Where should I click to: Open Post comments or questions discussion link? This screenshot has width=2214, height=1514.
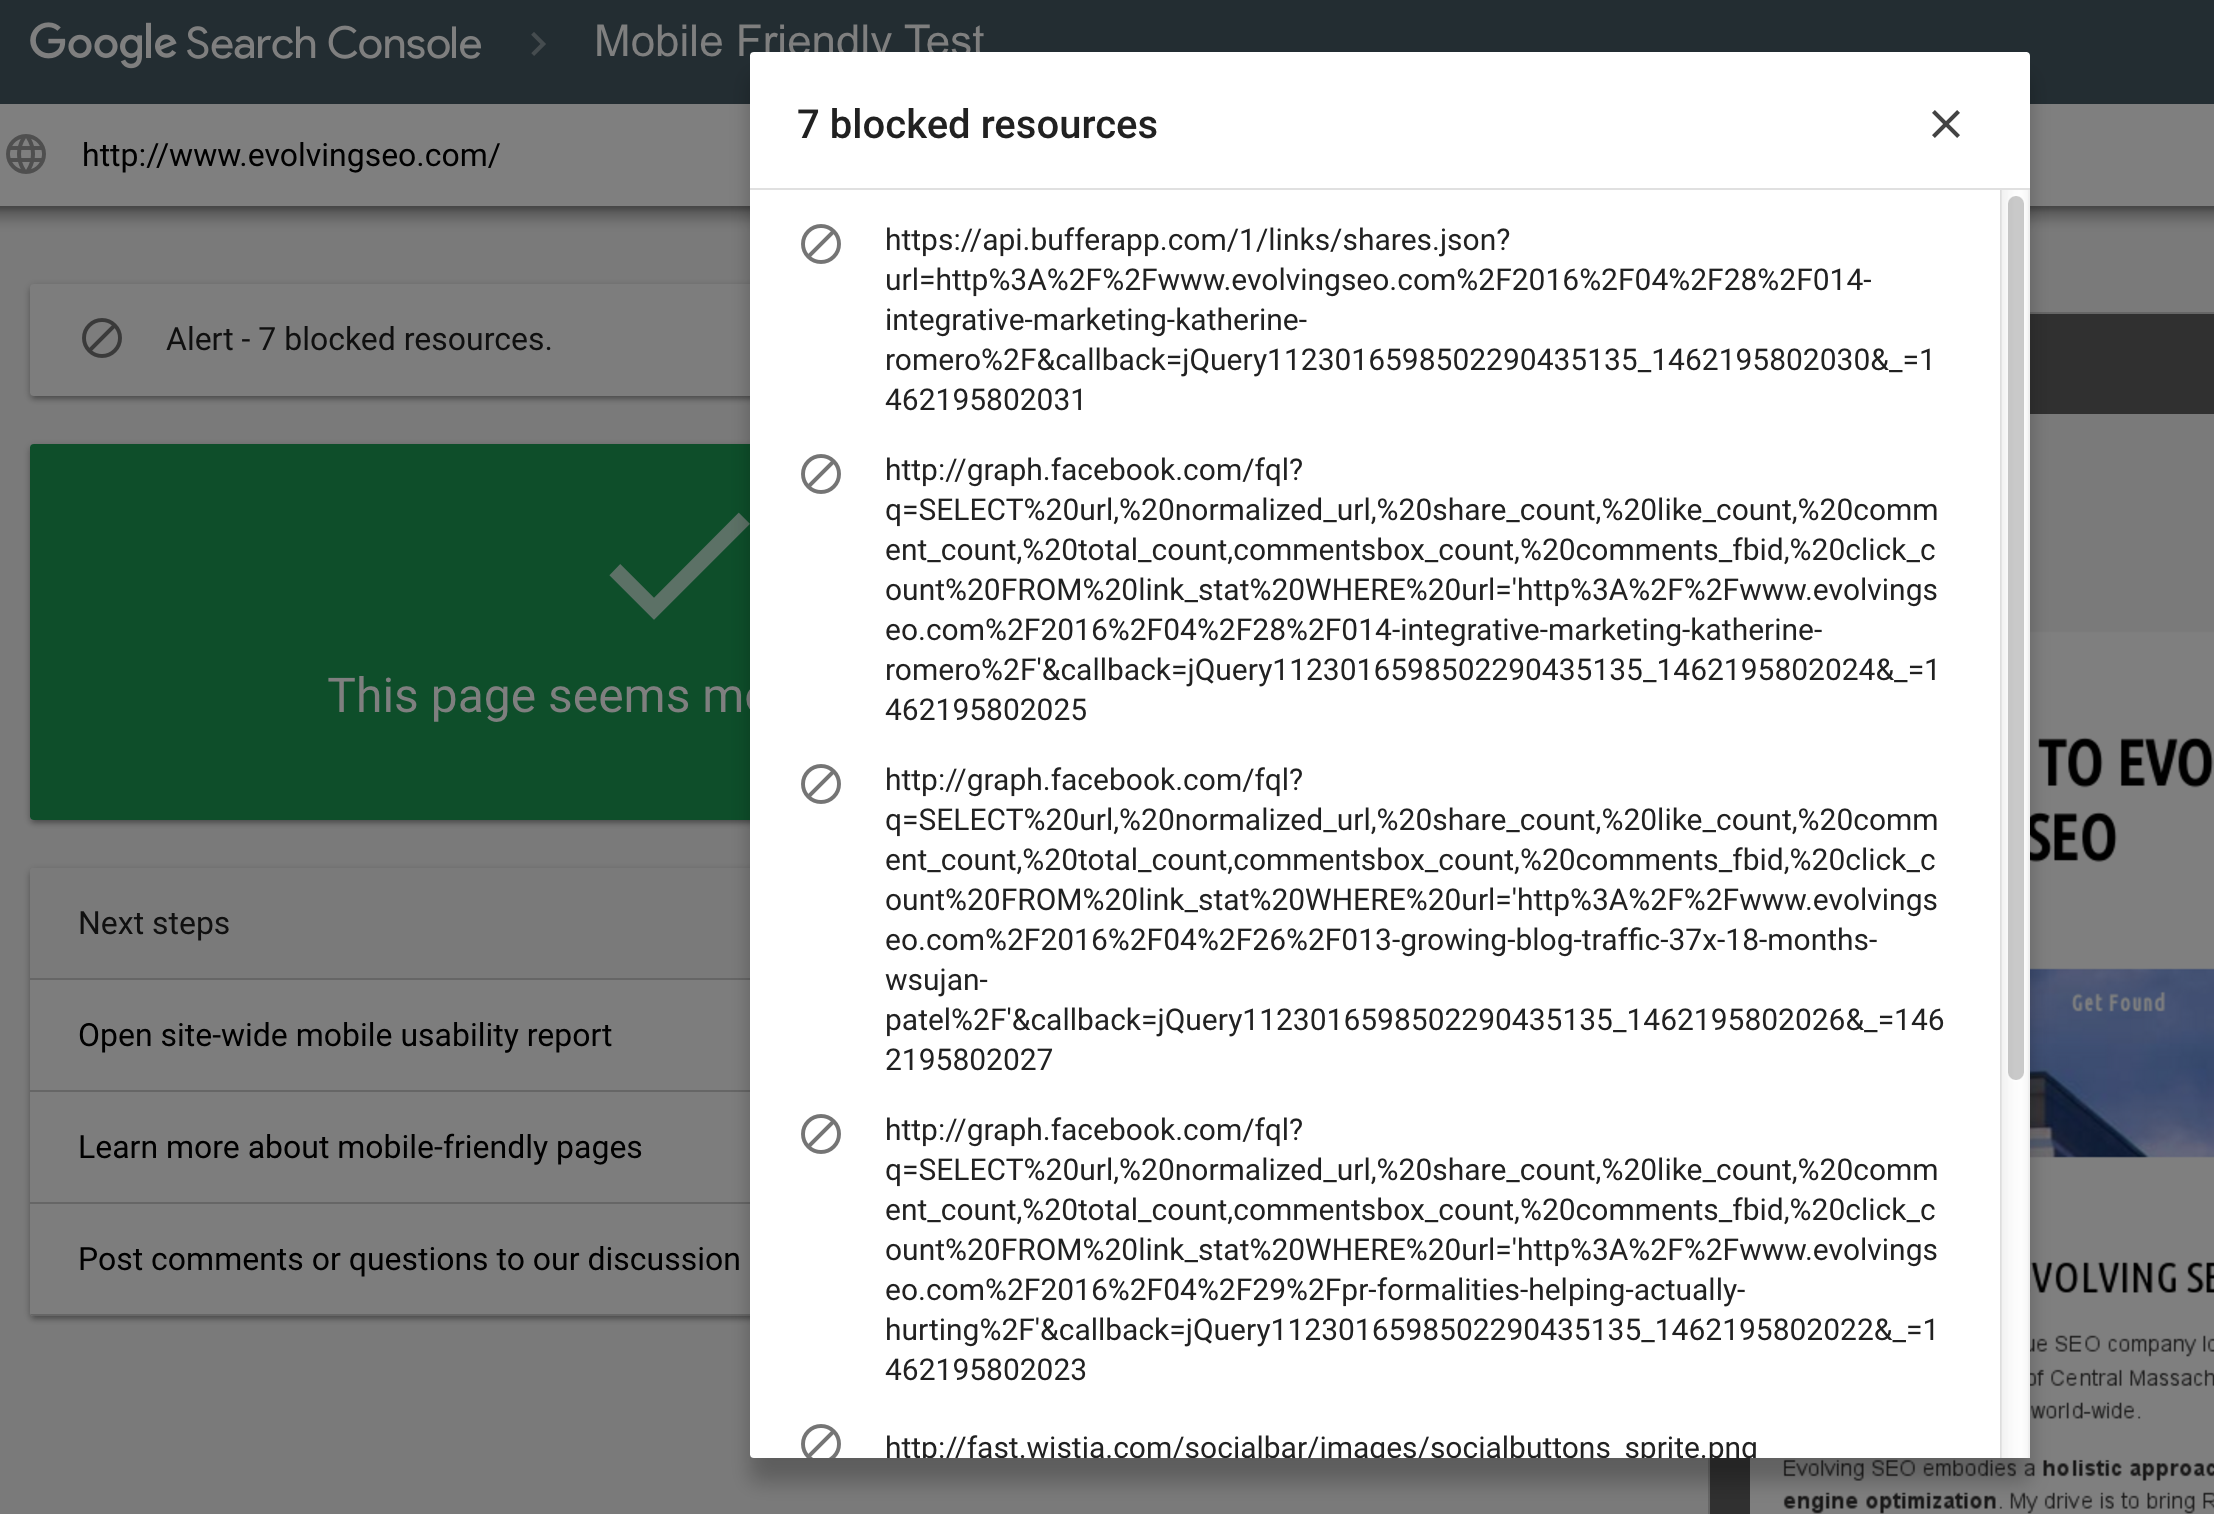tap(409, 1259)
